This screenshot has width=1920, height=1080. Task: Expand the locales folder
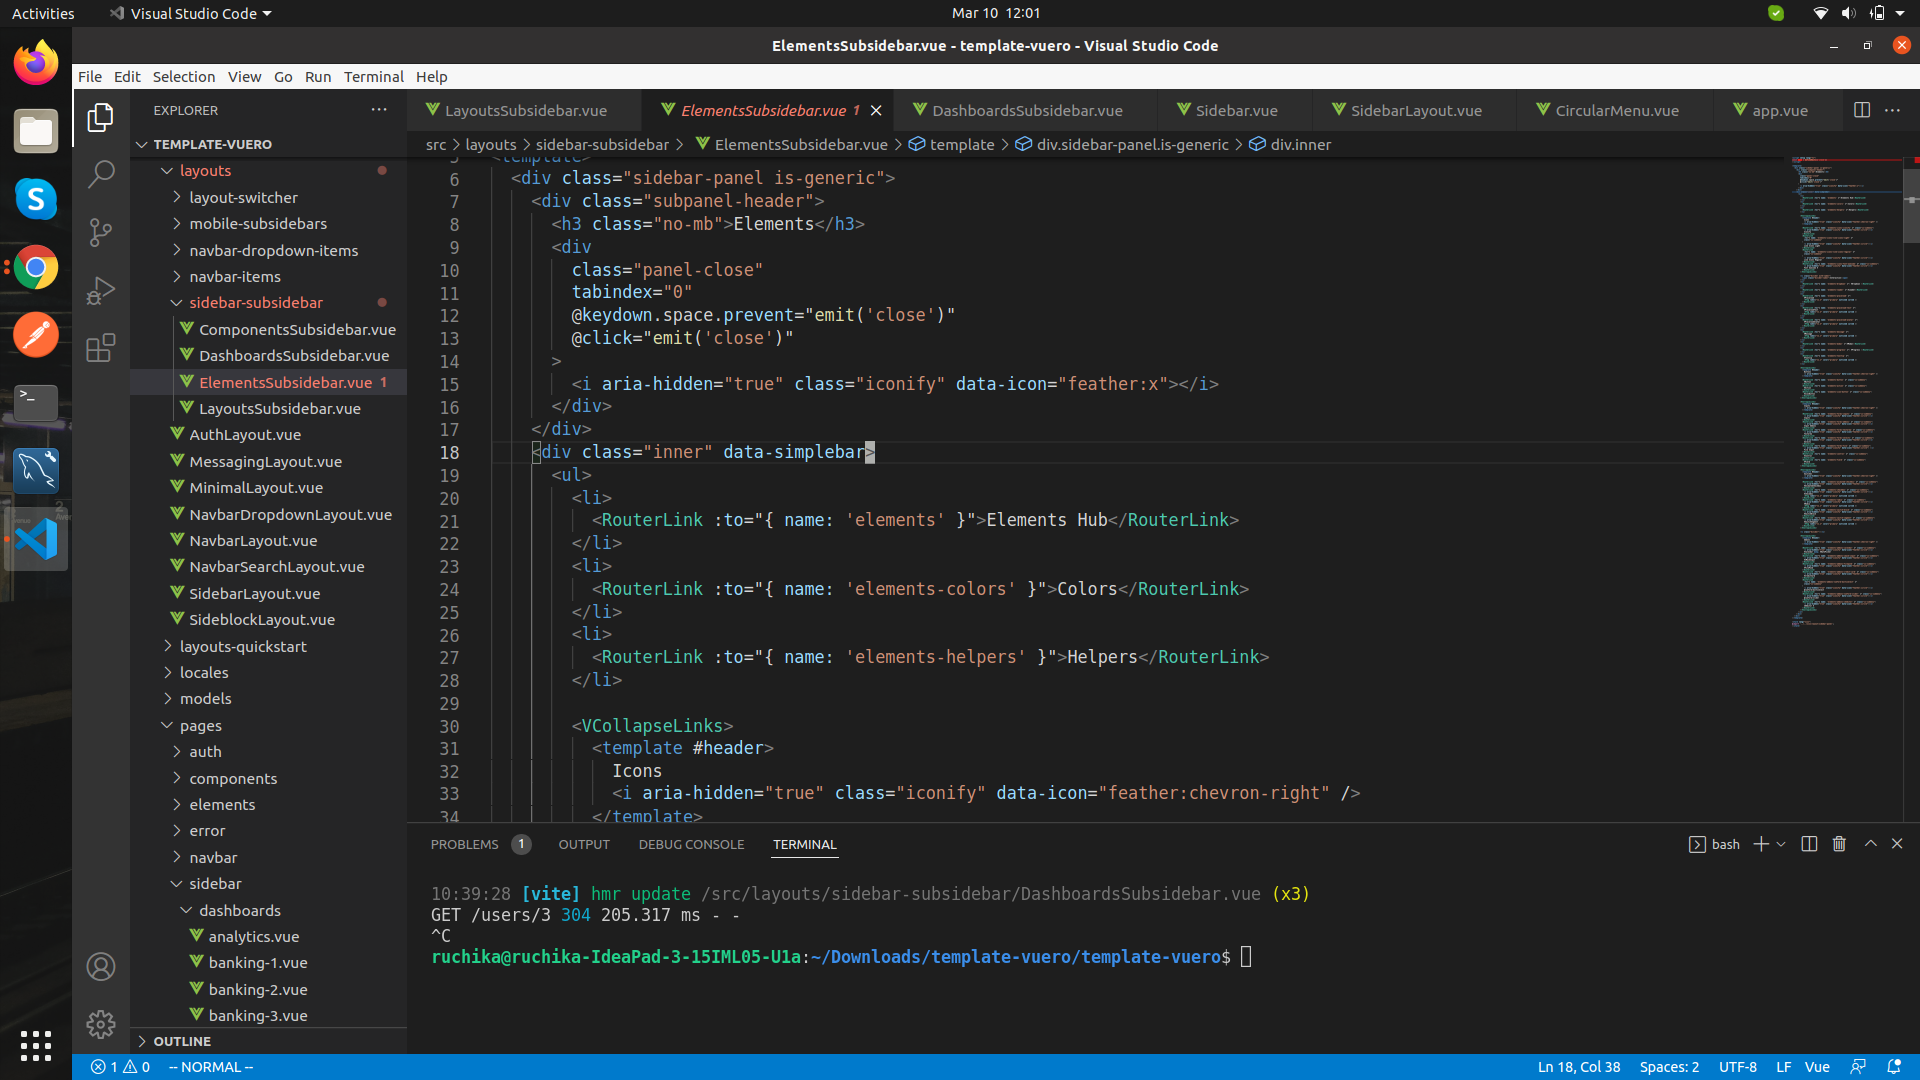click(x=204, y=672)
